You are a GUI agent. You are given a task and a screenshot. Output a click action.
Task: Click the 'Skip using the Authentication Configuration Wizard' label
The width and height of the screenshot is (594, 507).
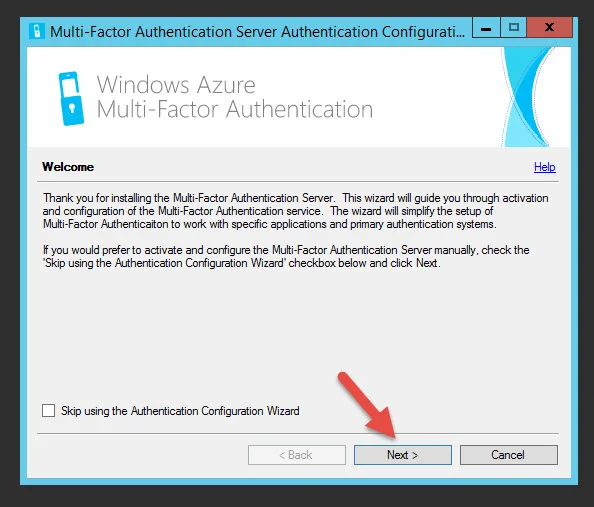coord(180,411)
